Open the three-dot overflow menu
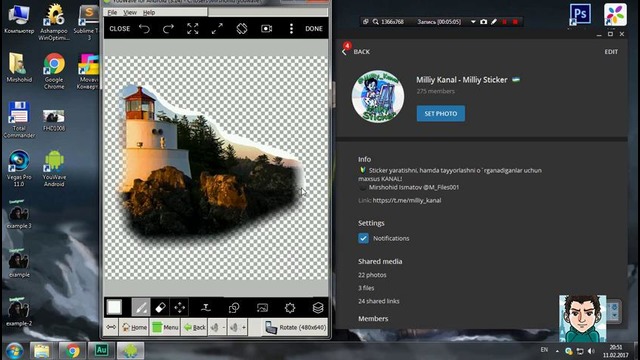The image size is (640, 360). [291, 29]
